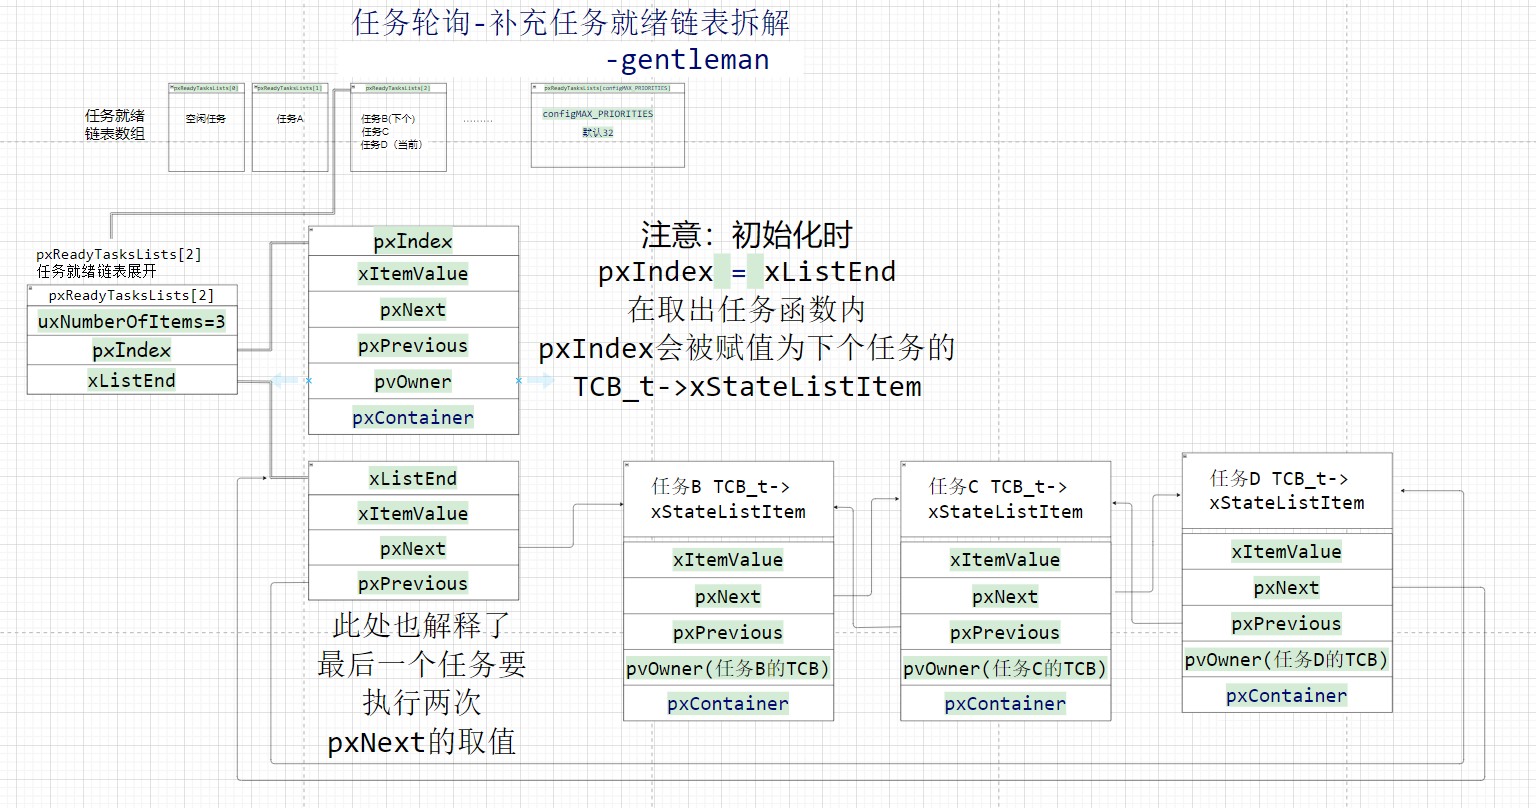Select the pxIndex box title
This screenshot has height=808, width=1536.
(x=413, y=241)
